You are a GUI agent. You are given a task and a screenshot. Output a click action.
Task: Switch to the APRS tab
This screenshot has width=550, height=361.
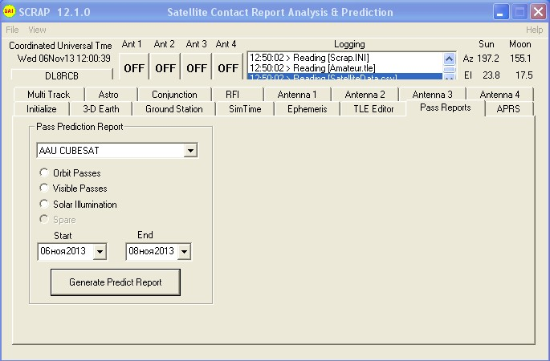click(509, 109)
